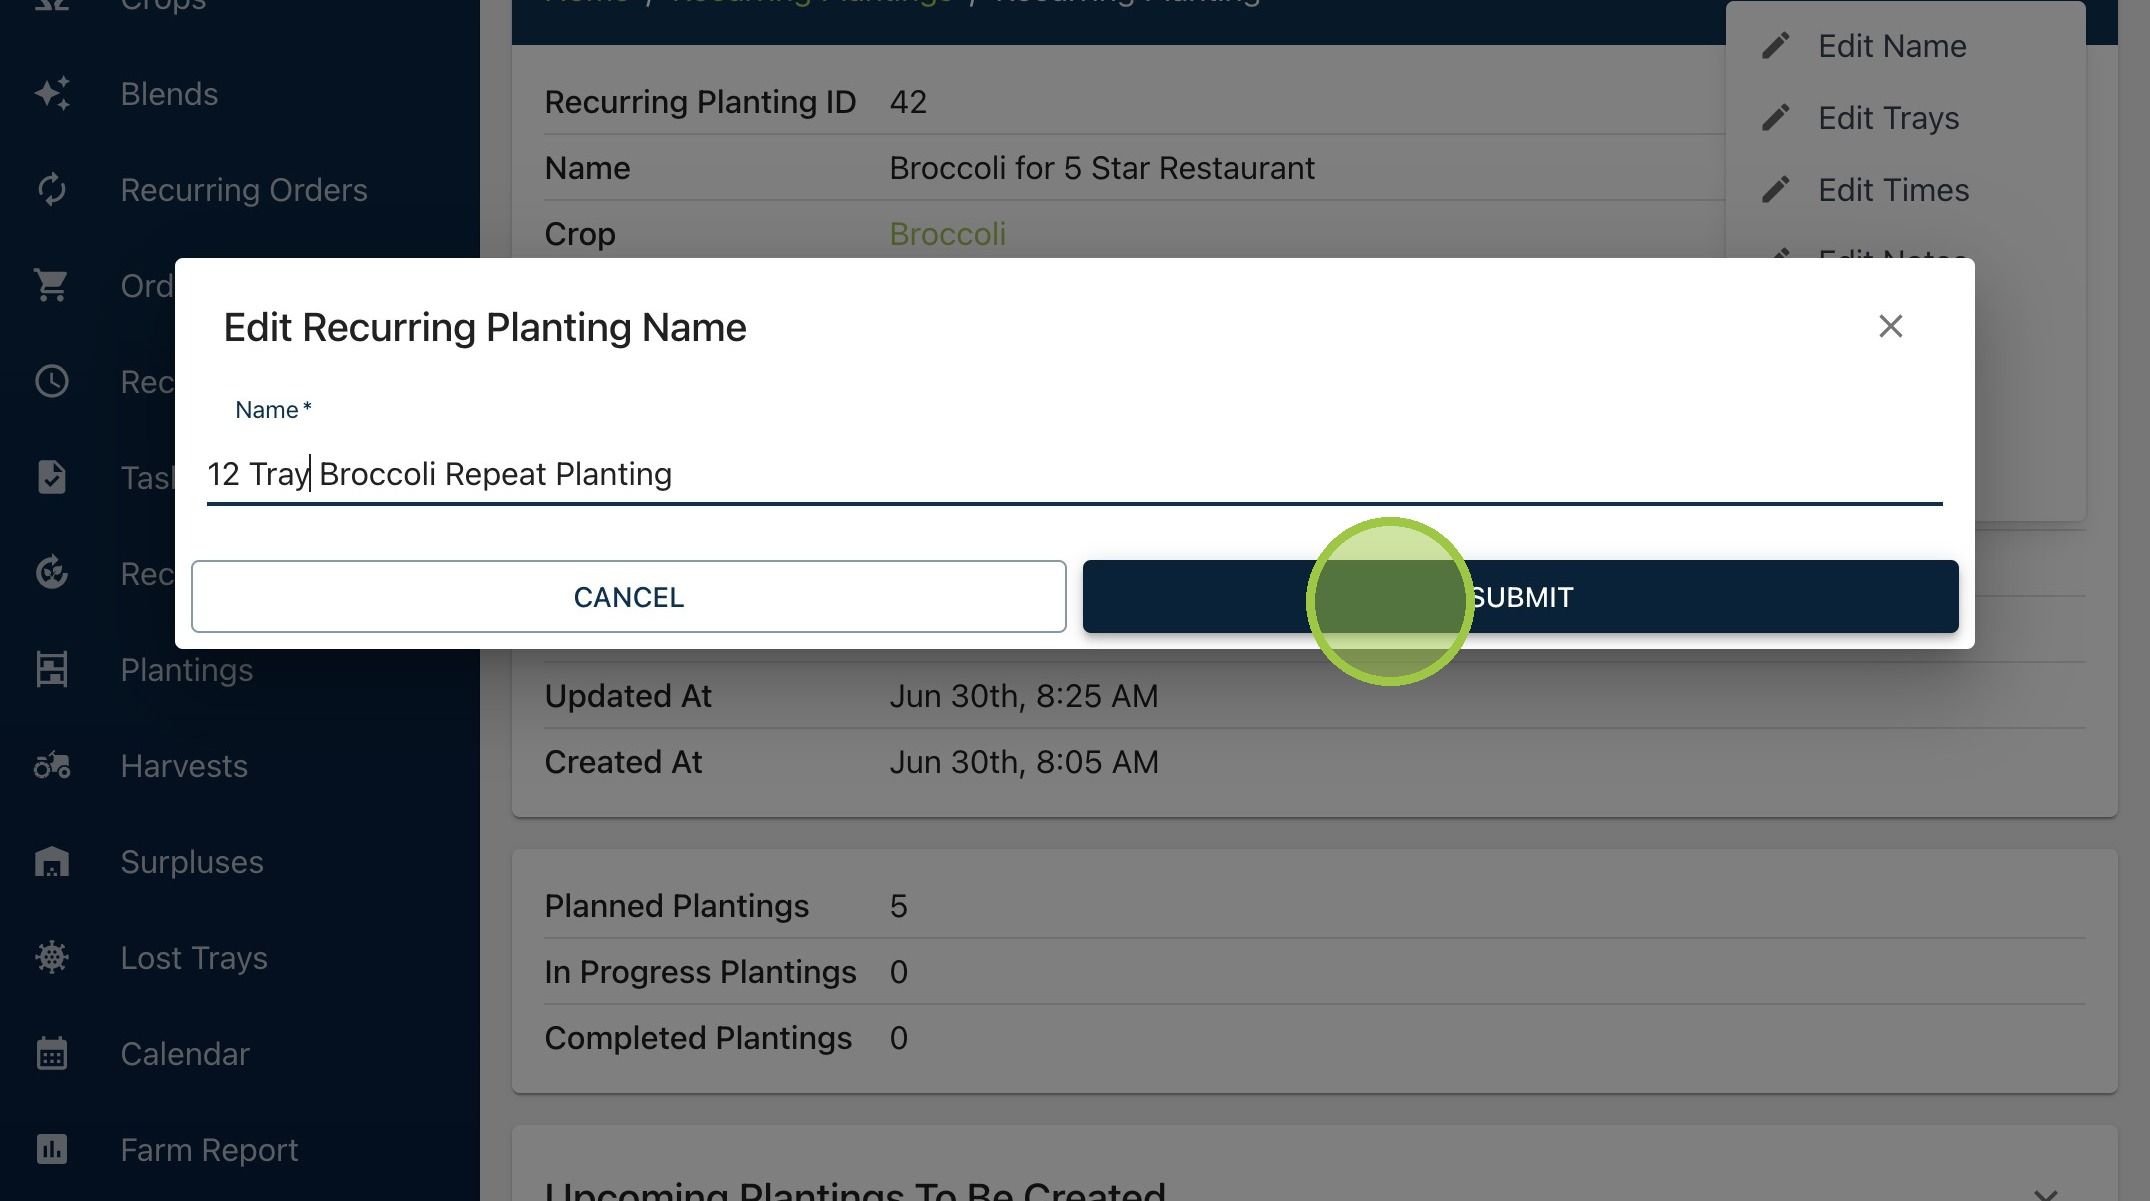Open Blends from the sparkle icon
Image resolution: width=2150 pixels, height=1201 pixels.
(x=52, y=94)
